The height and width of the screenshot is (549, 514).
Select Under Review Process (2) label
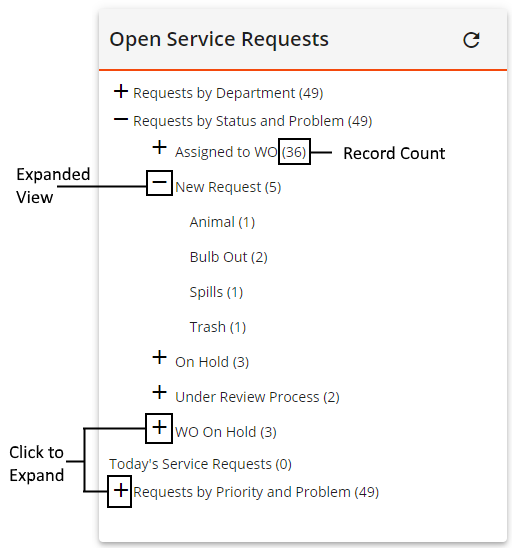(x=257, y=397)
